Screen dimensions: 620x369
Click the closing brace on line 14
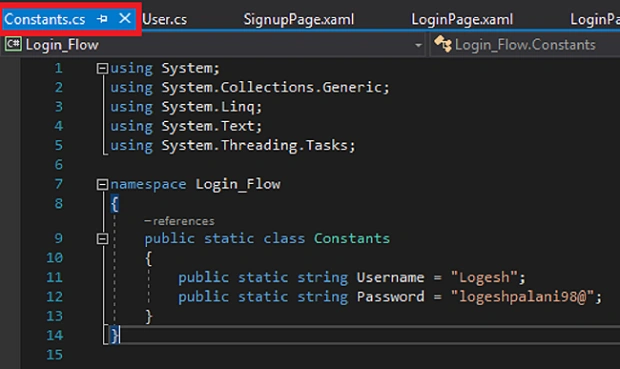pos(114,335)
